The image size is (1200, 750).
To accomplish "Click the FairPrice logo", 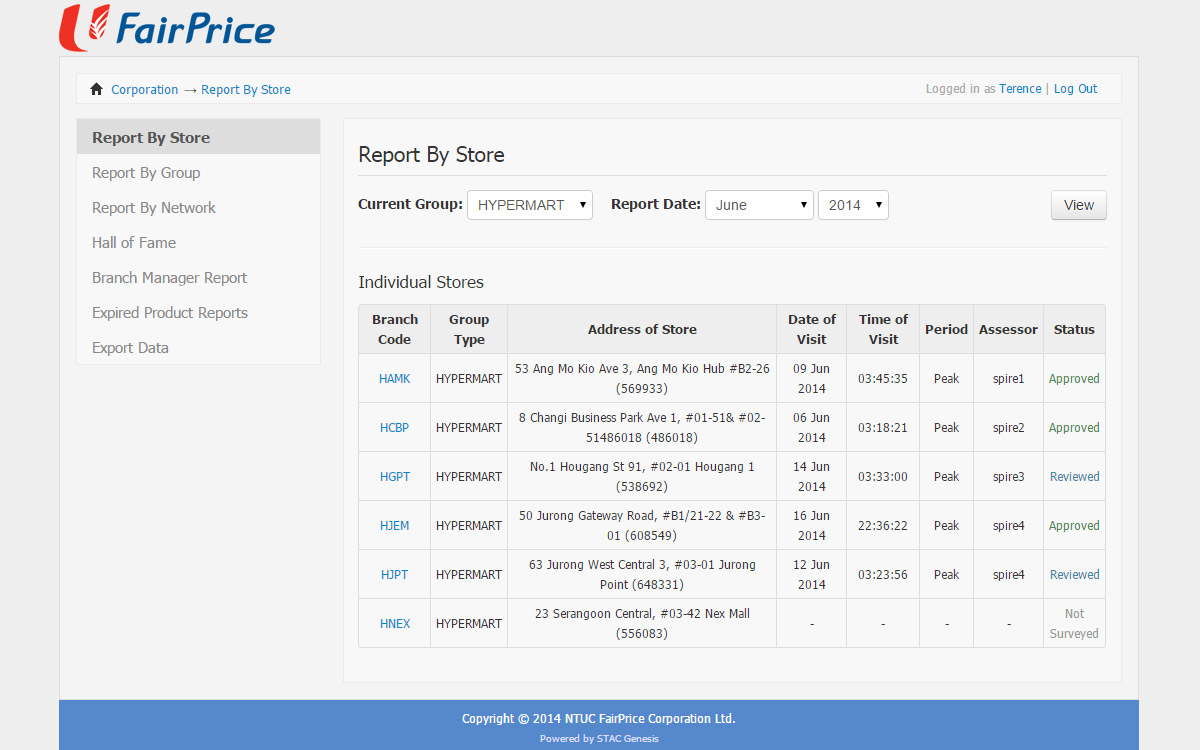I will click(167, 27).
